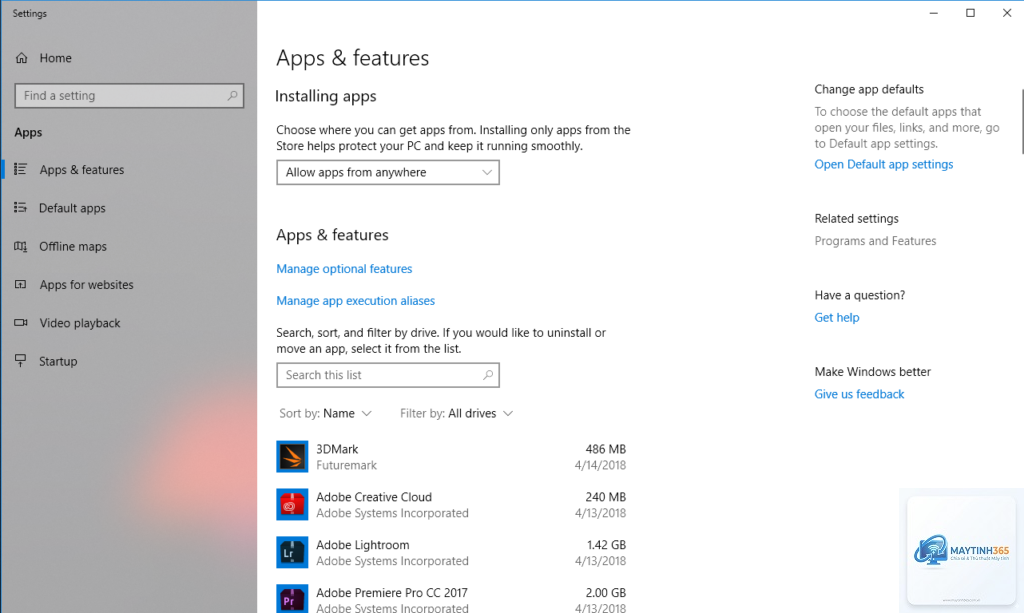Click the vertical scrollbar on right edge
This screenshot has height=613, width=1024.
click(1022, 122)
